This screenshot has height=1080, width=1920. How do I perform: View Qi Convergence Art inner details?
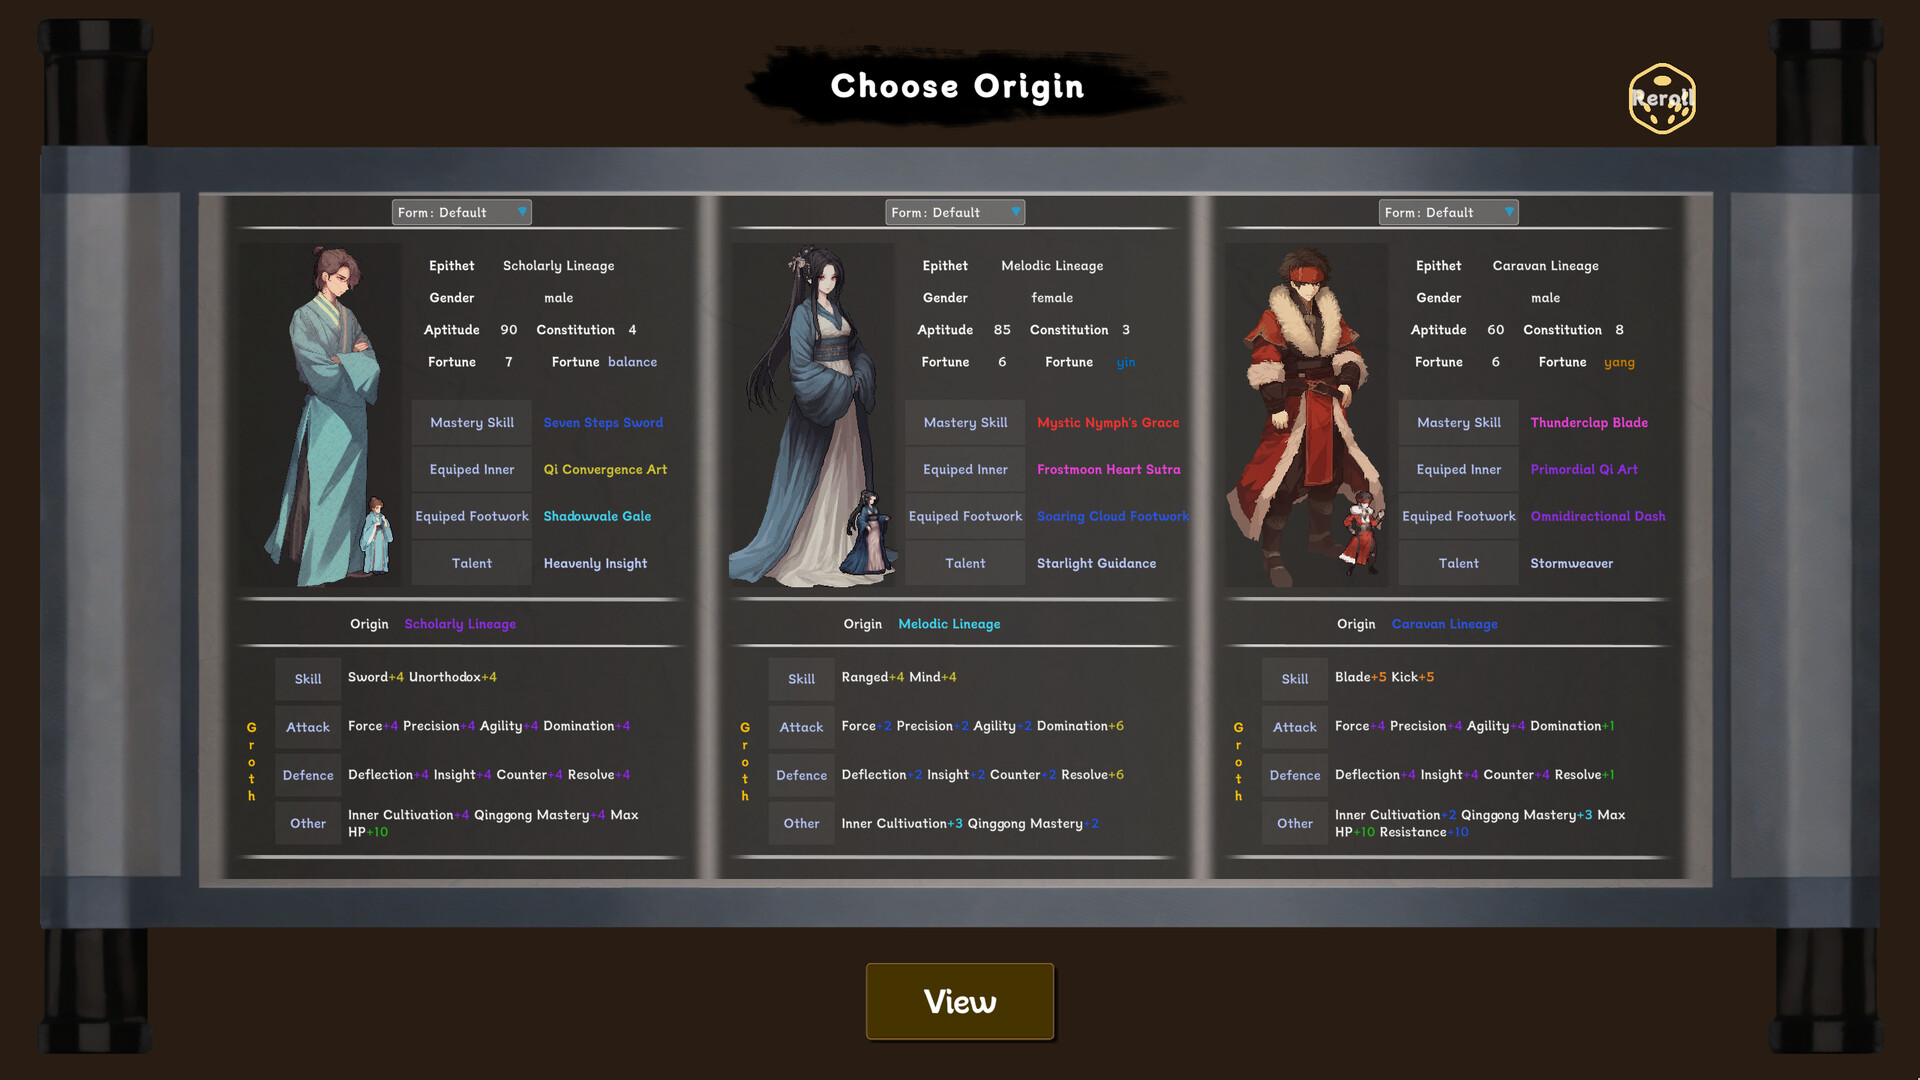click(x=605, y=469)
